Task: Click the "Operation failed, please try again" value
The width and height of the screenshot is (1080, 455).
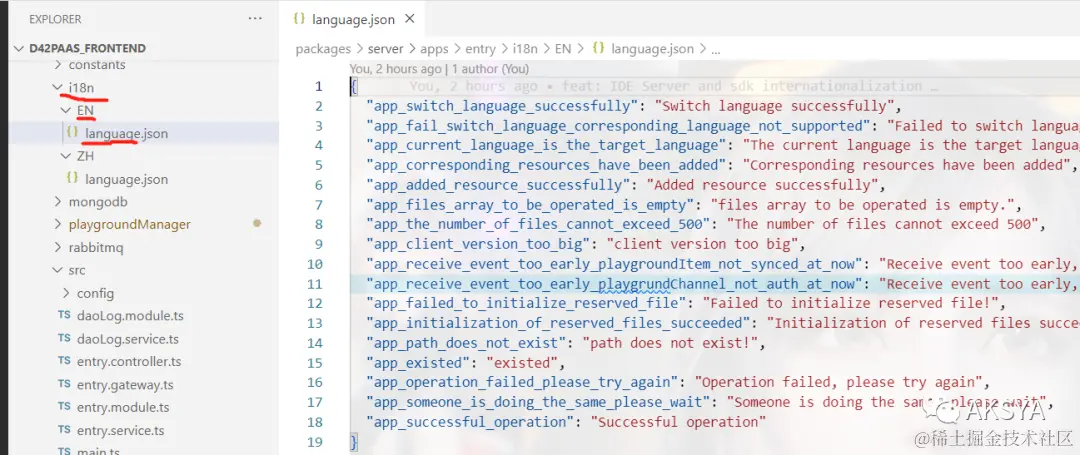Action: [836, 382]
